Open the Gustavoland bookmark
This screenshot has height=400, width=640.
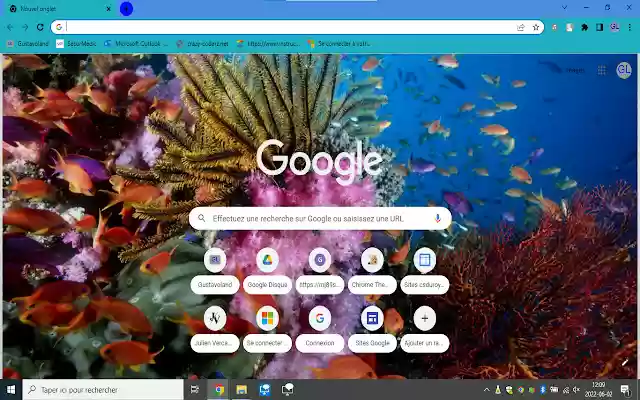point(28,44)
